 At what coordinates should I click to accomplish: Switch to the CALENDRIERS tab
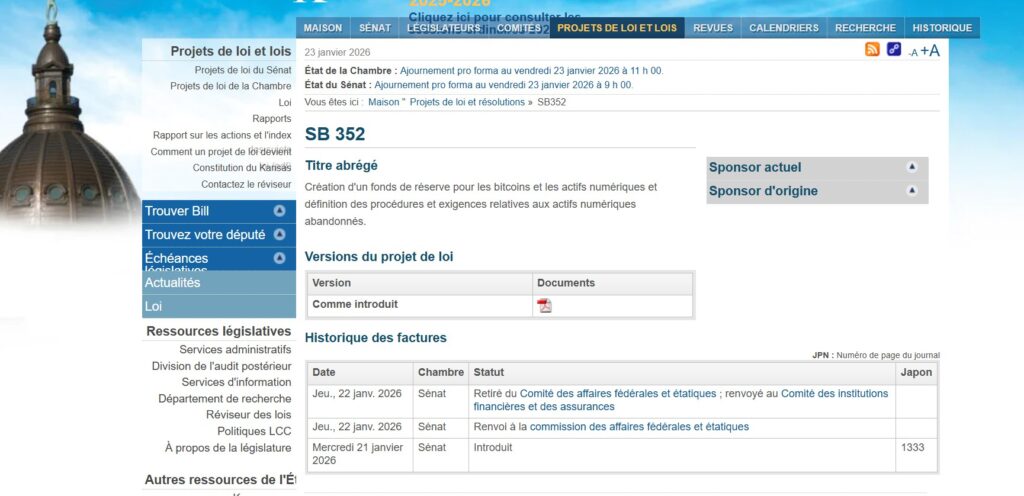click(783, 28)
